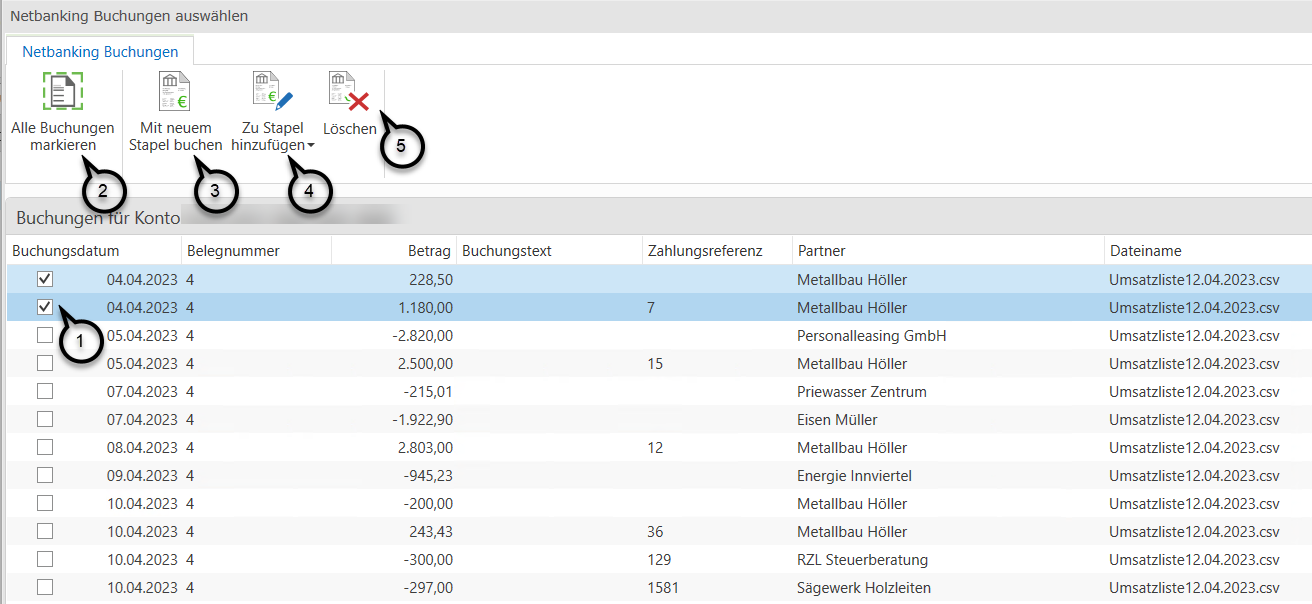Click the 'Mit neuem Stapel buchen' icon

tap(175, 91)
